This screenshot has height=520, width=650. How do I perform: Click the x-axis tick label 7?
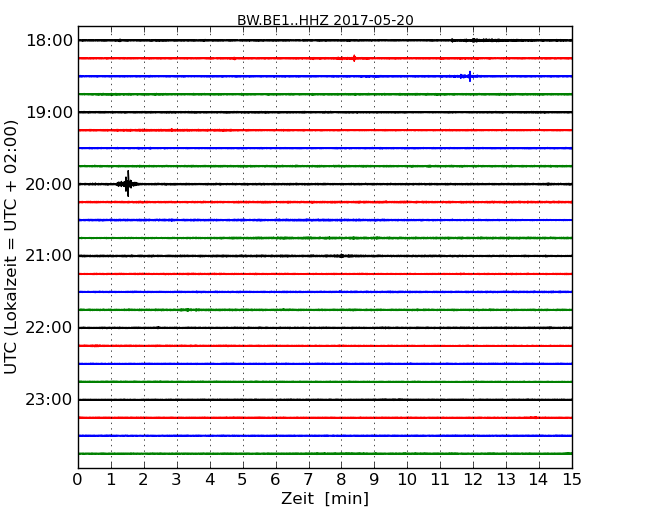[308, 480]
